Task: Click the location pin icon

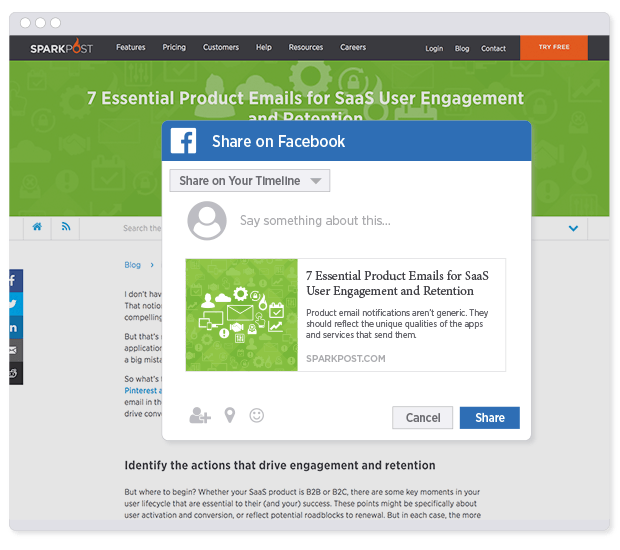Action: pyautogui.click(x=230, y=416)
